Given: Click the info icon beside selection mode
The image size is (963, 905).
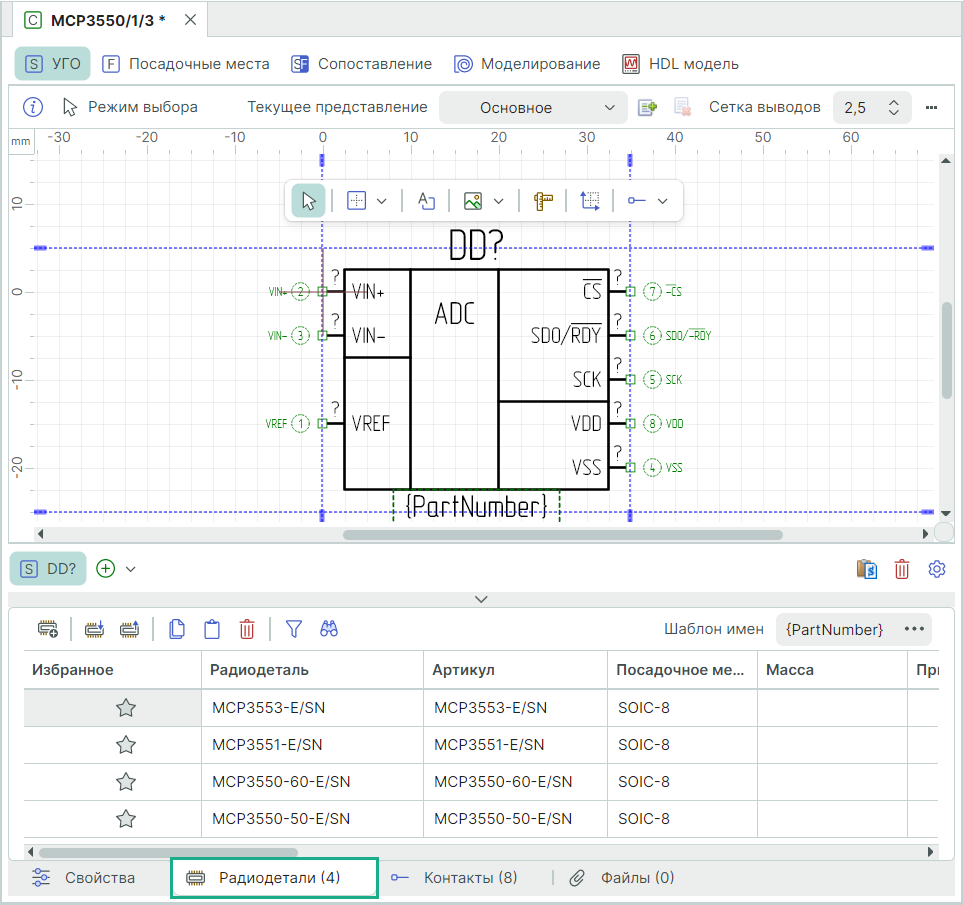Looking at the screenshot, I should coord(33,107).
